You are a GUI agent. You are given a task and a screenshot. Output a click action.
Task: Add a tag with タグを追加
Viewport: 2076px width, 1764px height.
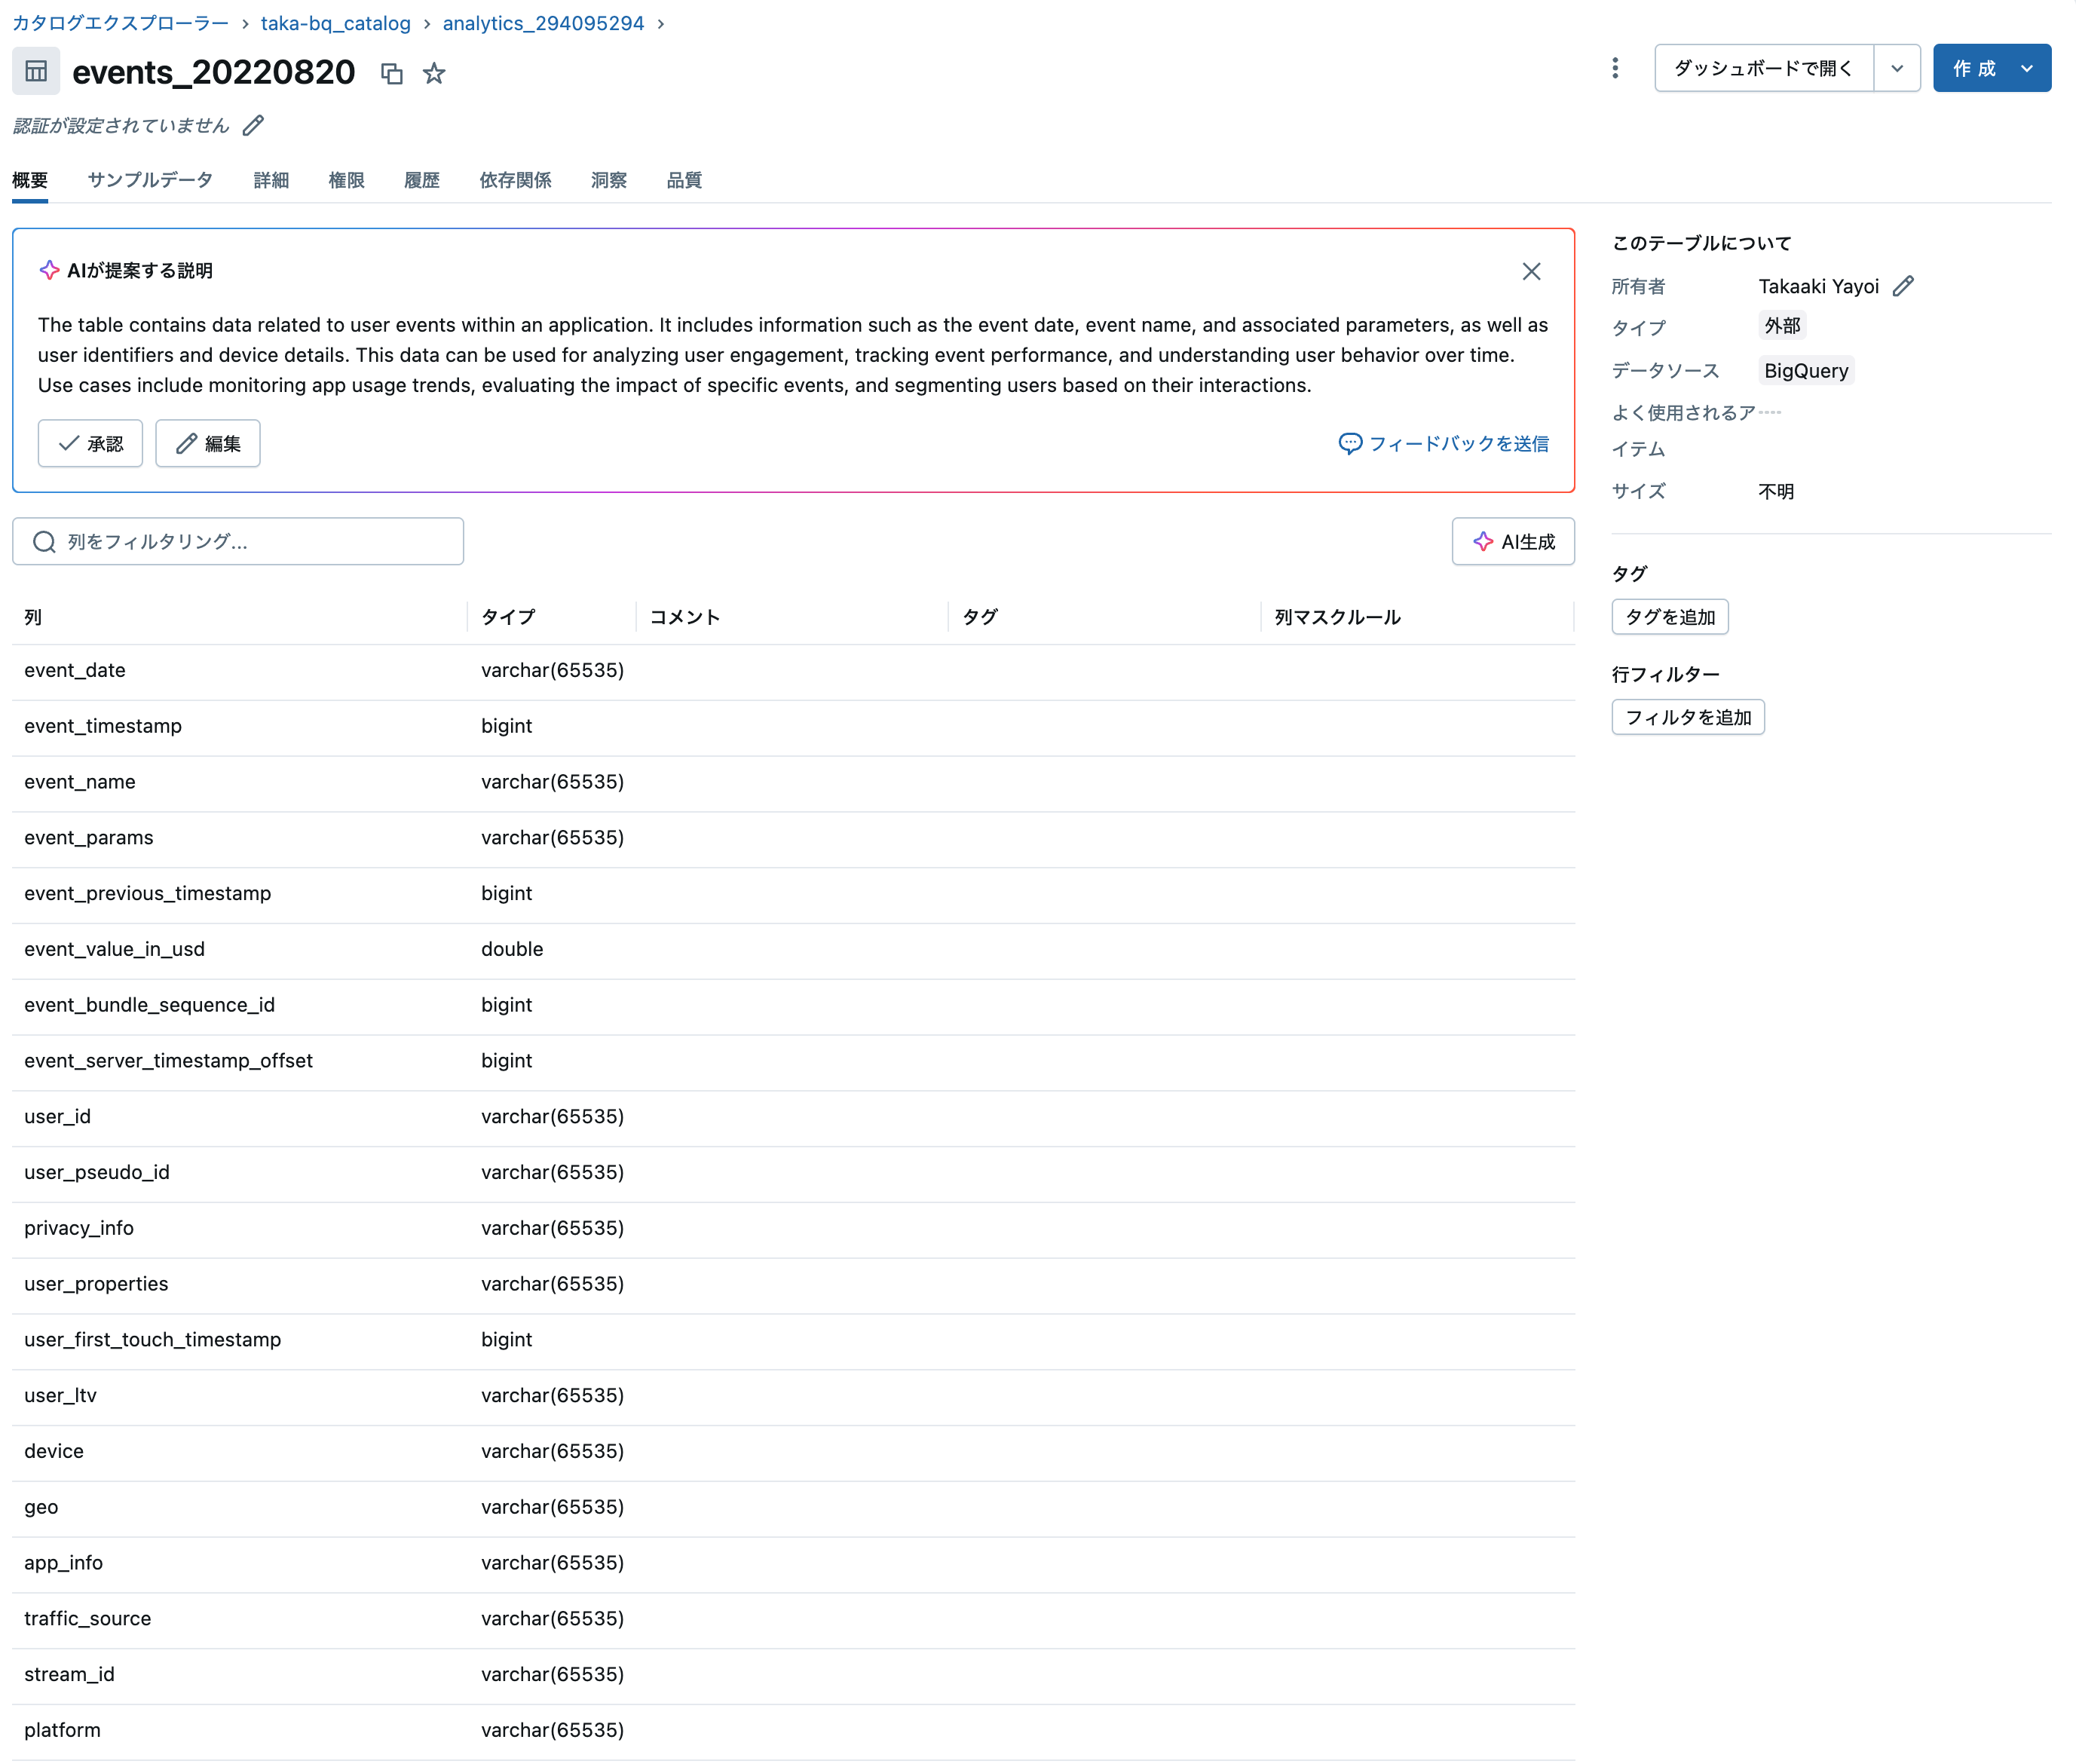(x=1669, y=616)
